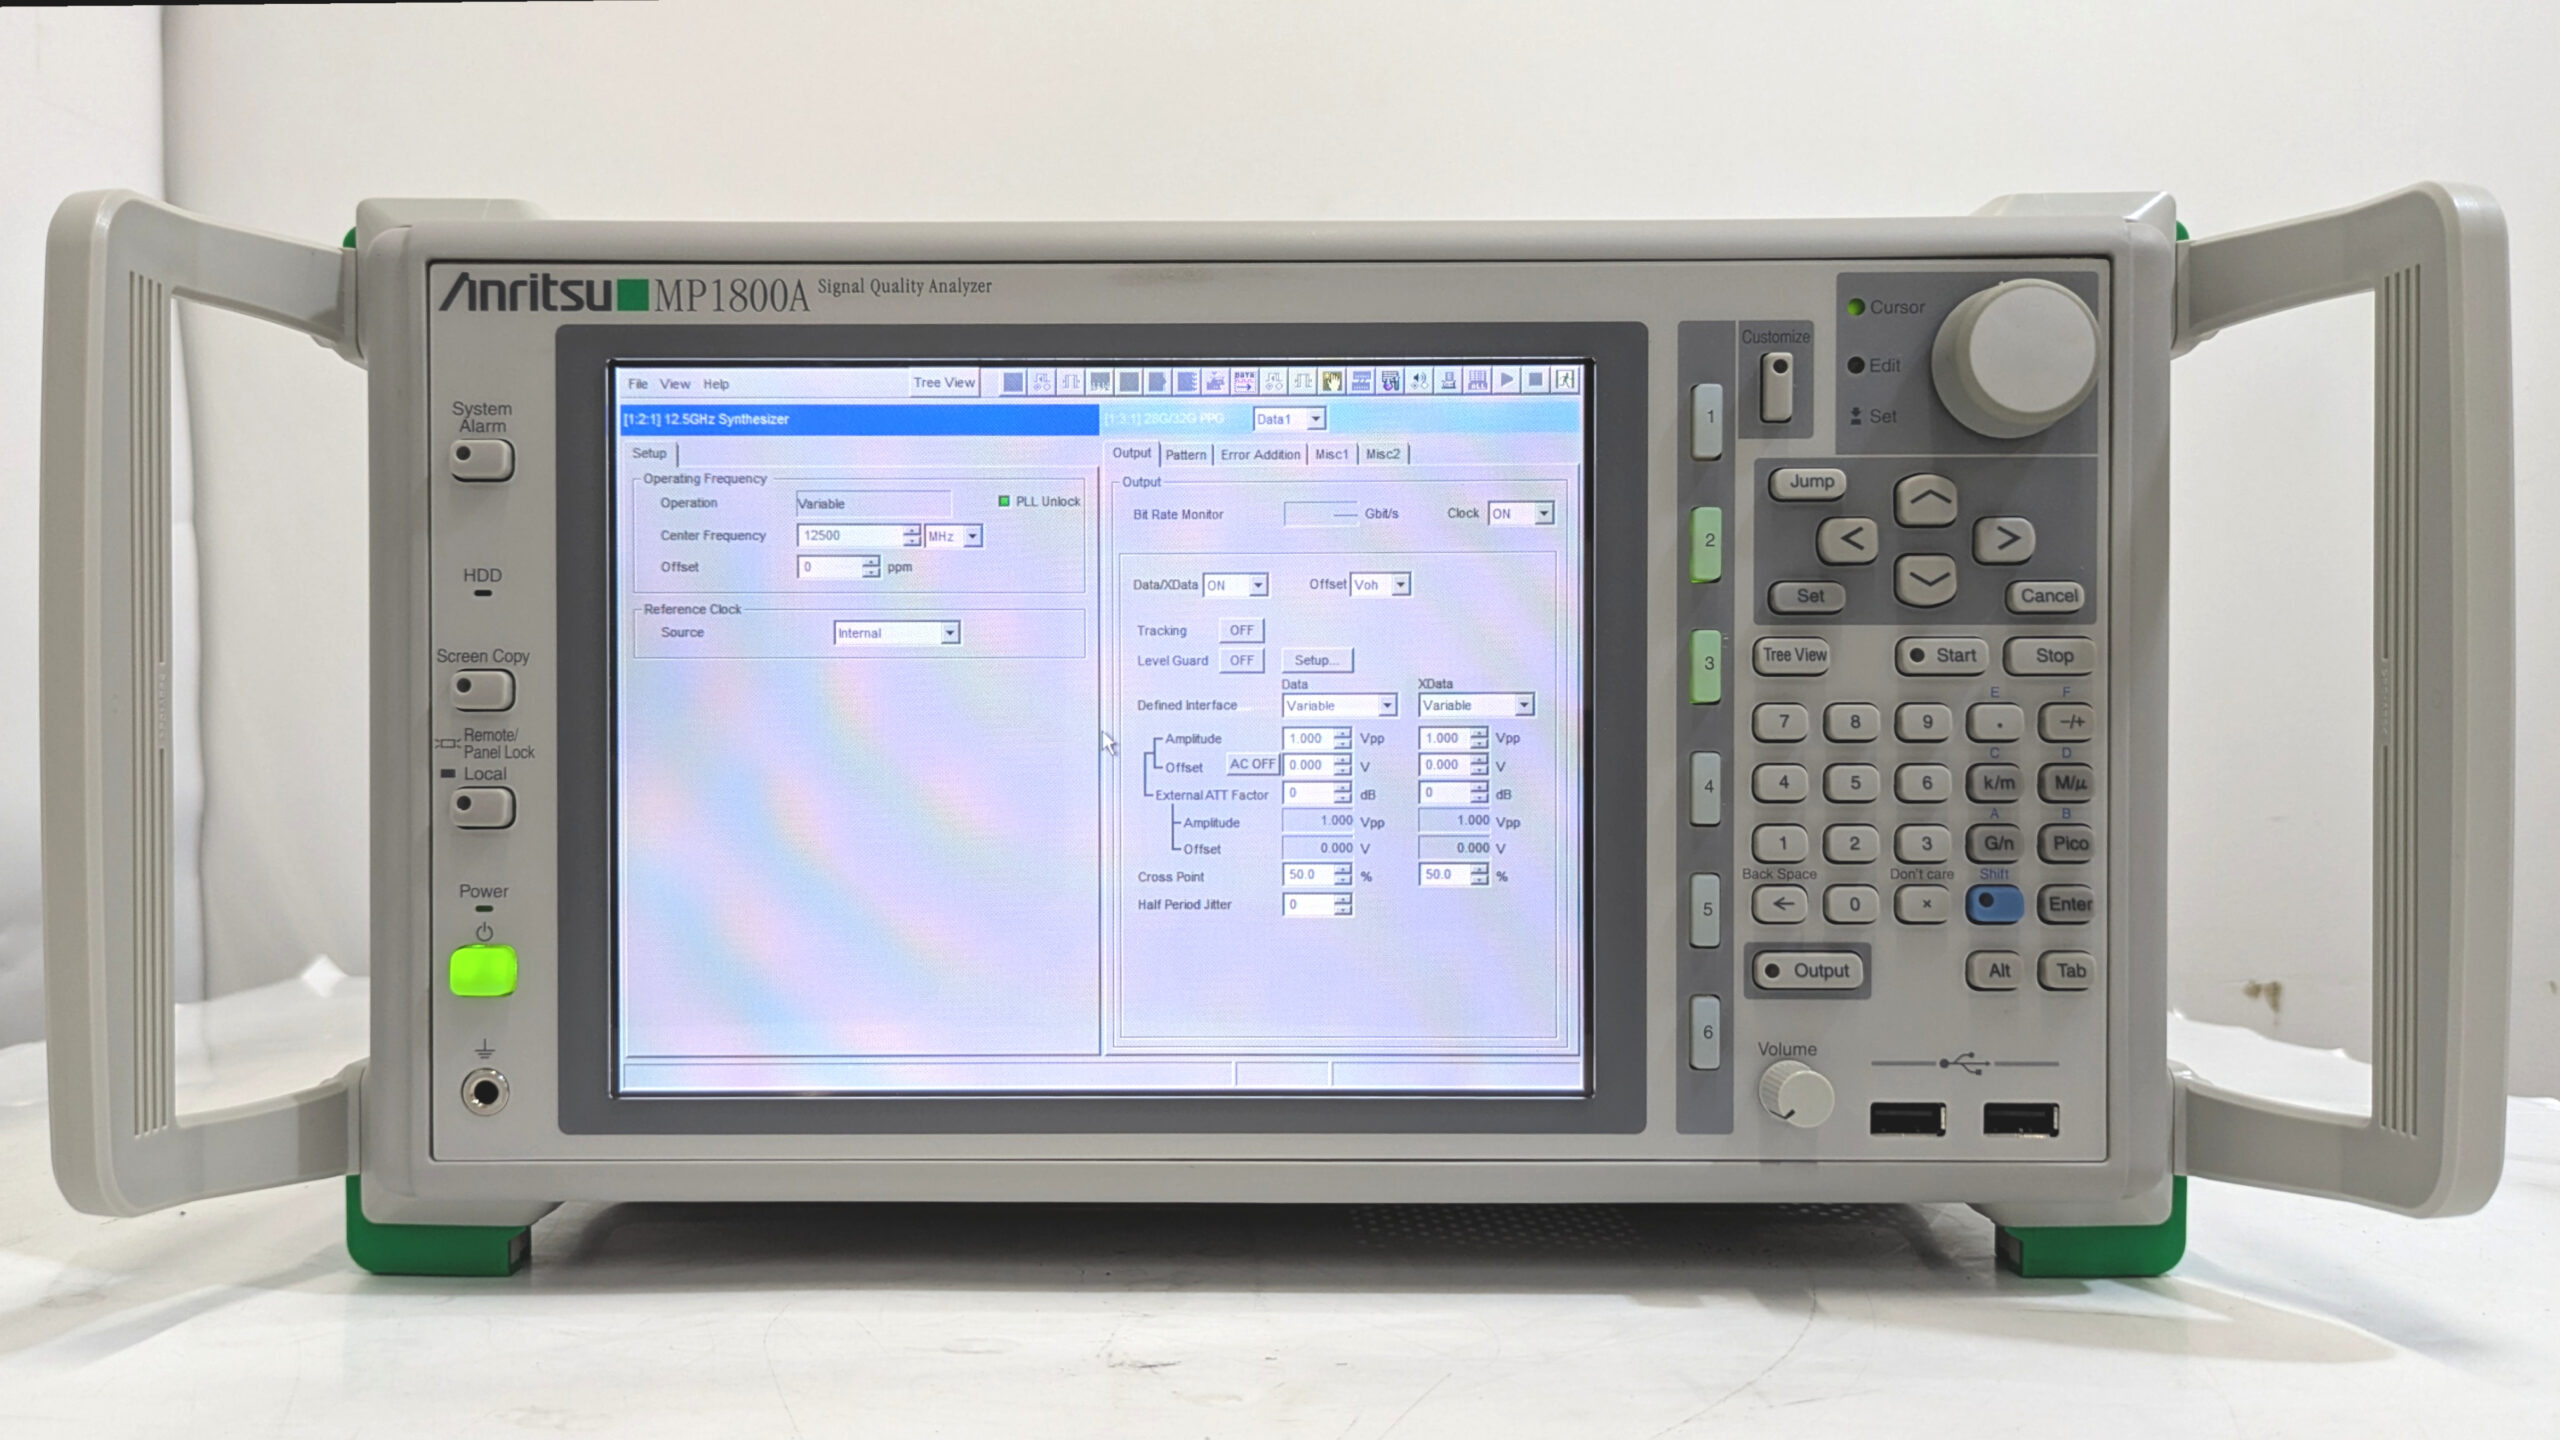Click the USB symbol on front panel
This screenshot has height=1440, width=2560.
1965,1064
